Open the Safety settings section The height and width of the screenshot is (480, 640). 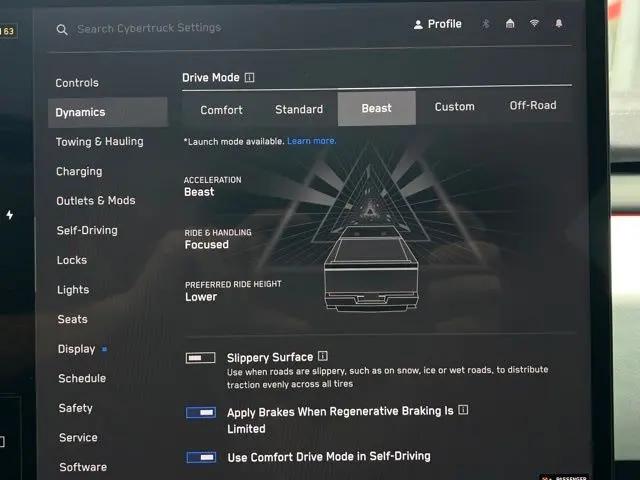click(76, 408)
